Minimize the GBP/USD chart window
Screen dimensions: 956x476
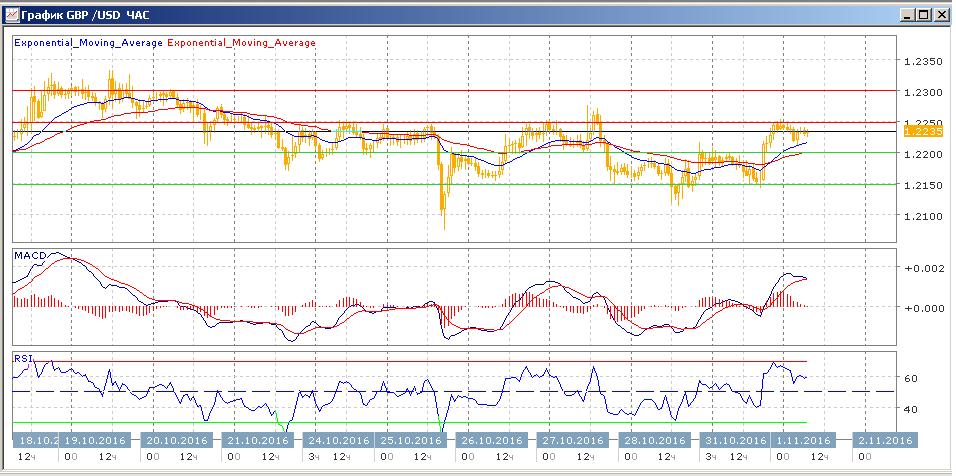coord(906,14)
